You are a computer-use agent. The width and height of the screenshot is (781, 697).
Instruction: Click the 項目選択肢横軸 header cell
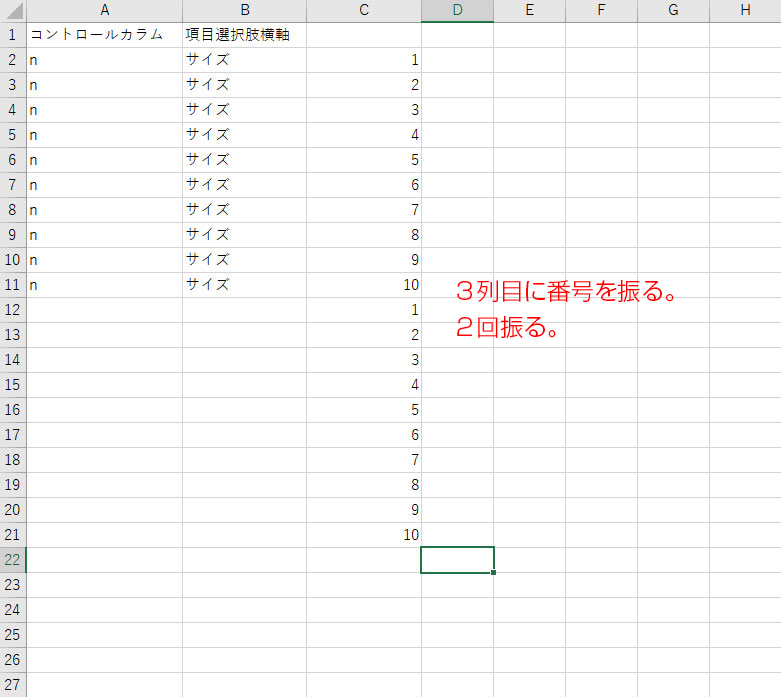244,35
